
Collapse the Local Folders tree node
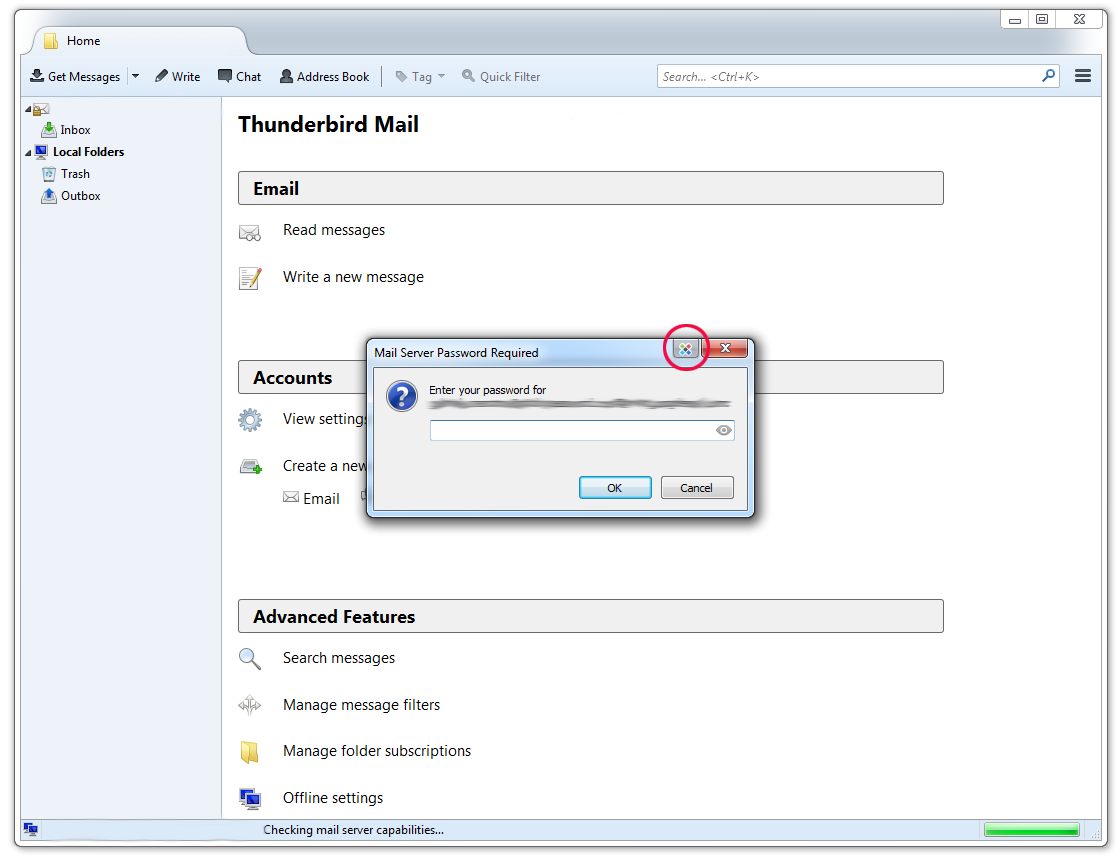[29, 153]
